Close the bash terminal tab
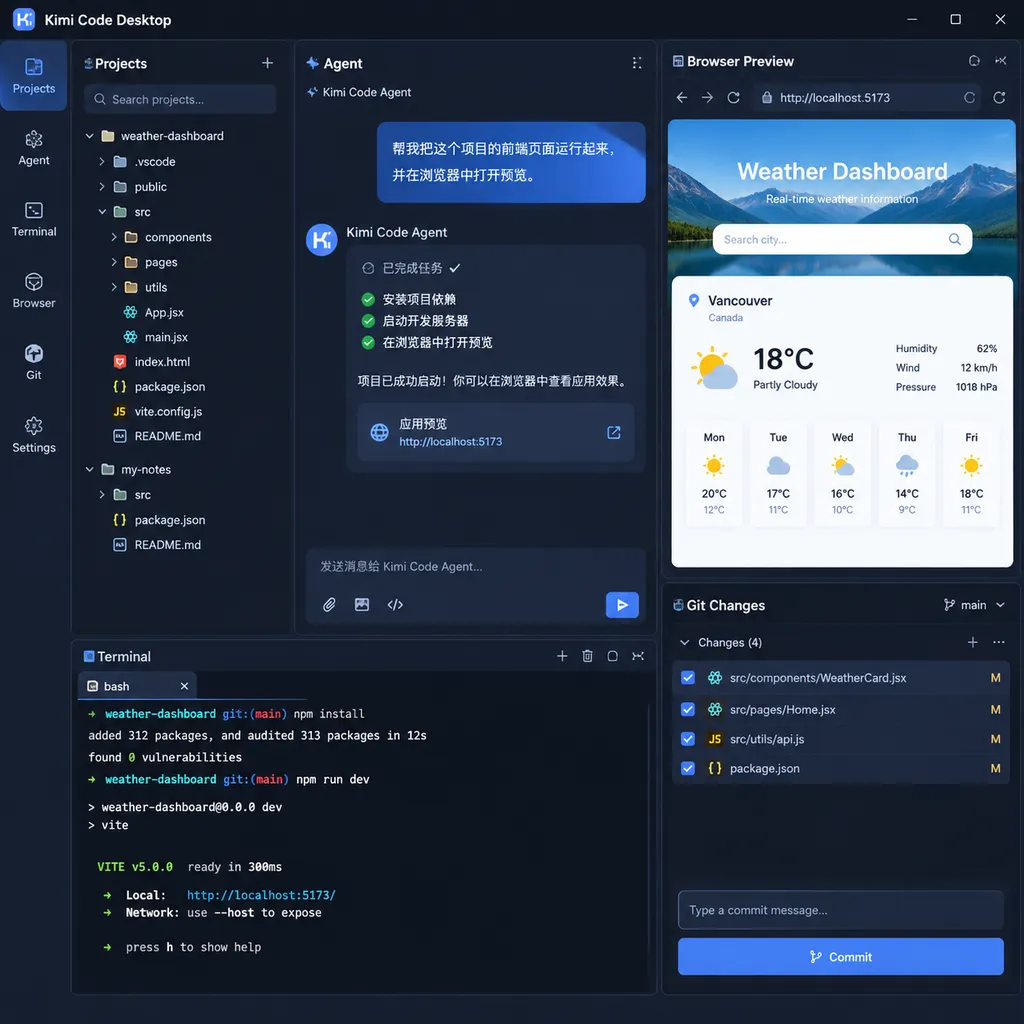The height and width of the screenshot is (1024, 1024). pyautogui.click(x=184, y=686)
